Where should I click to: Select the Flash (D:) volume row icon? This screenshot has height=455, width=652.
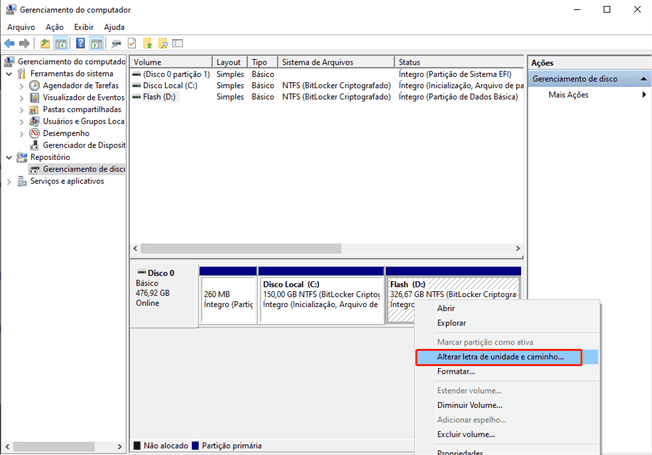click(x=137, y=97)
